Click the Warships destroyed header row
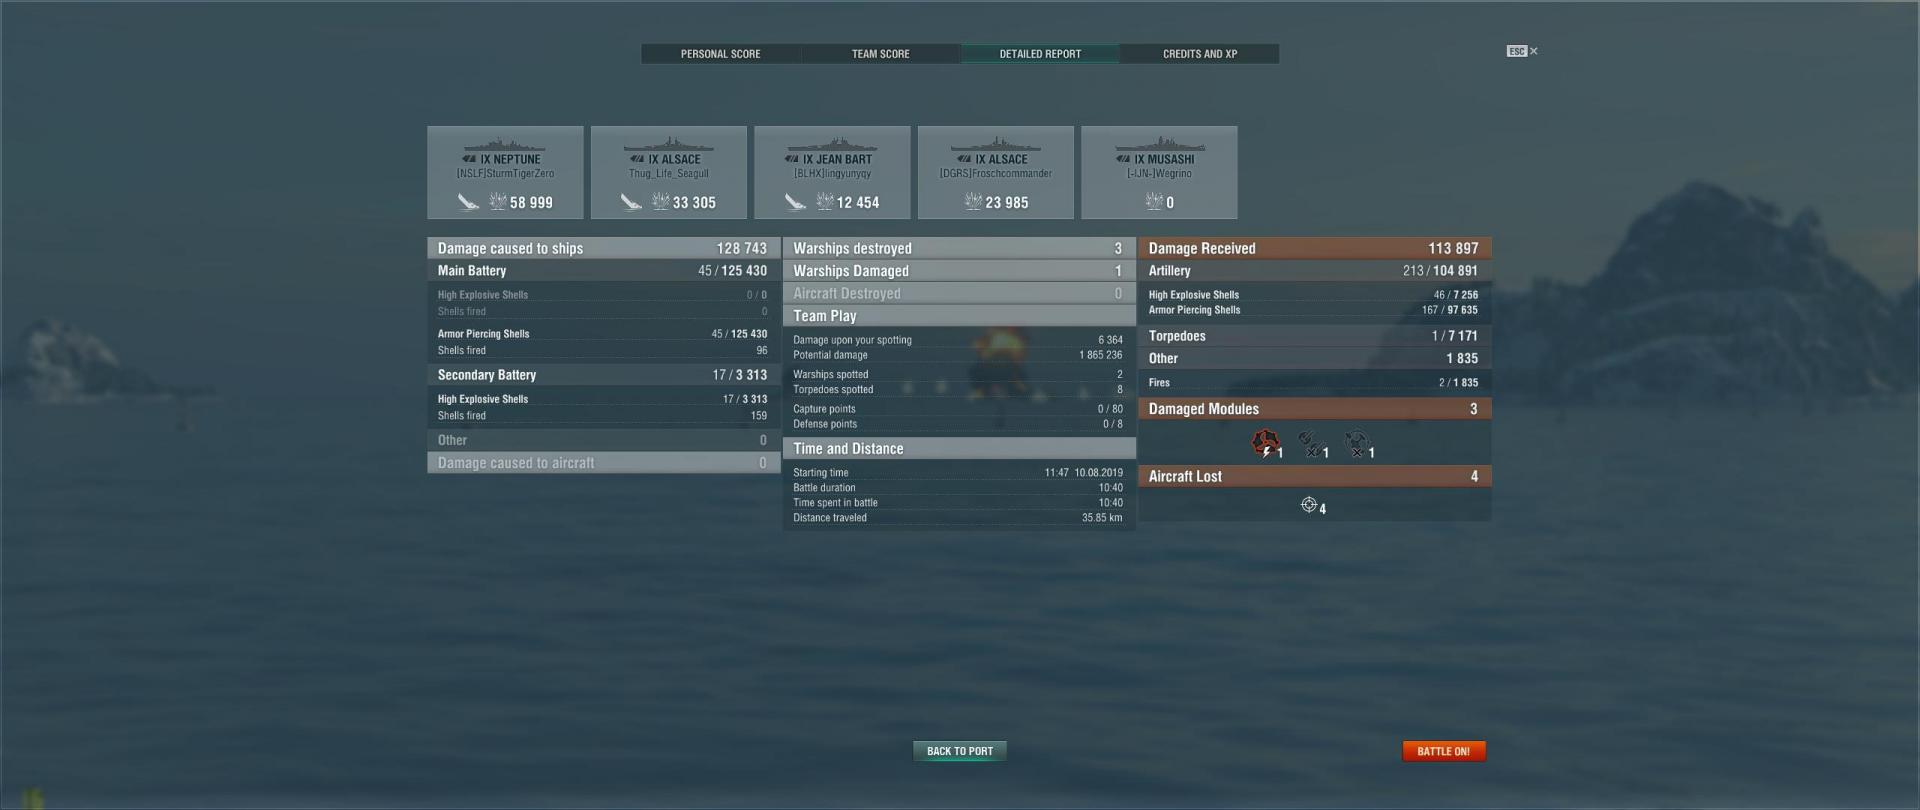Image resolution: width=1920 pixels, height=810 pixels. click(959, 248)
